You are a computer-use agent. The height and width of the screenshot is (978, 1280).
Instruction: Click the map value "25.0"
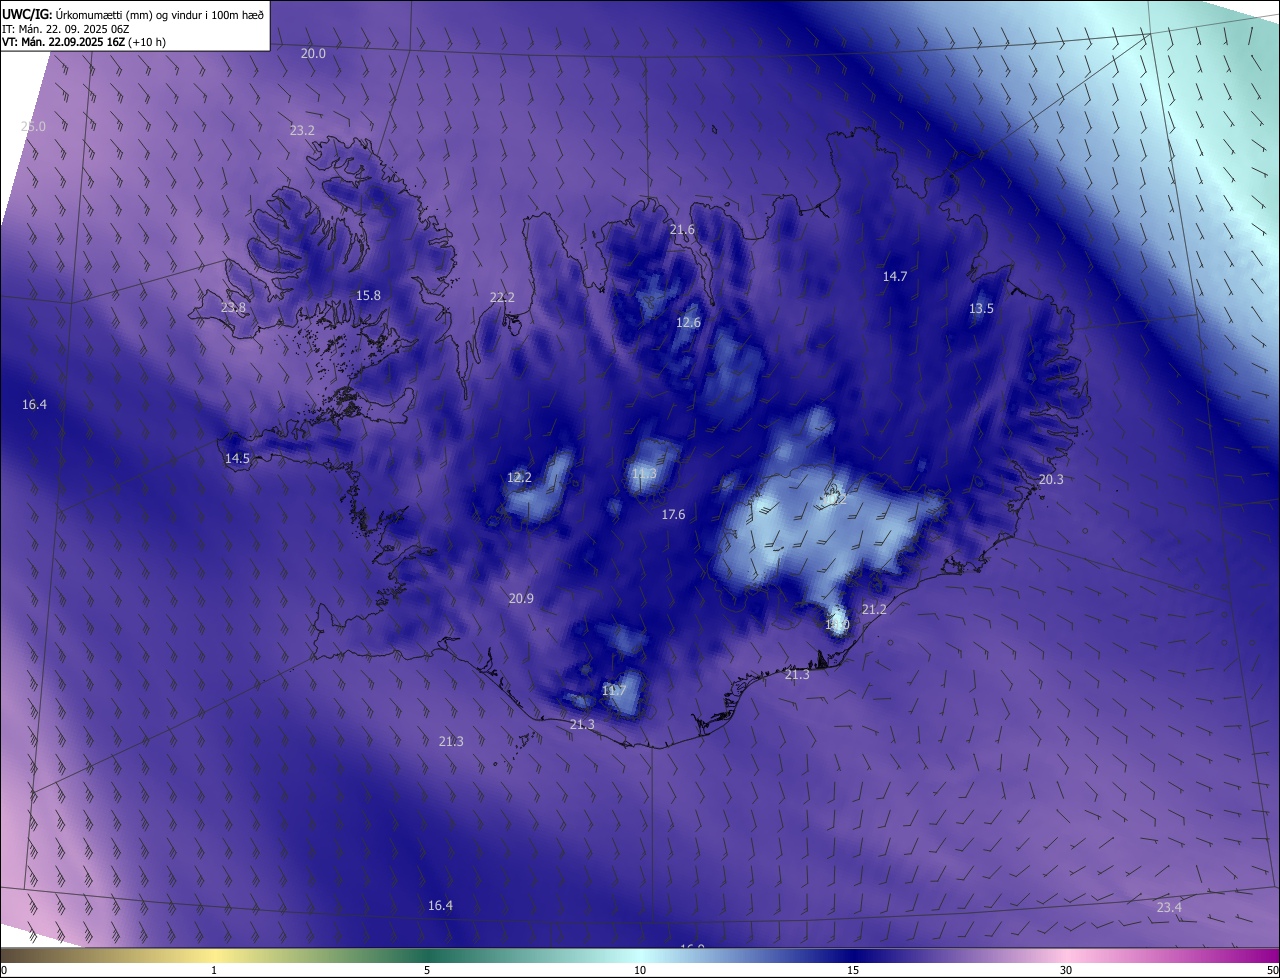click(x=33, y=126)
